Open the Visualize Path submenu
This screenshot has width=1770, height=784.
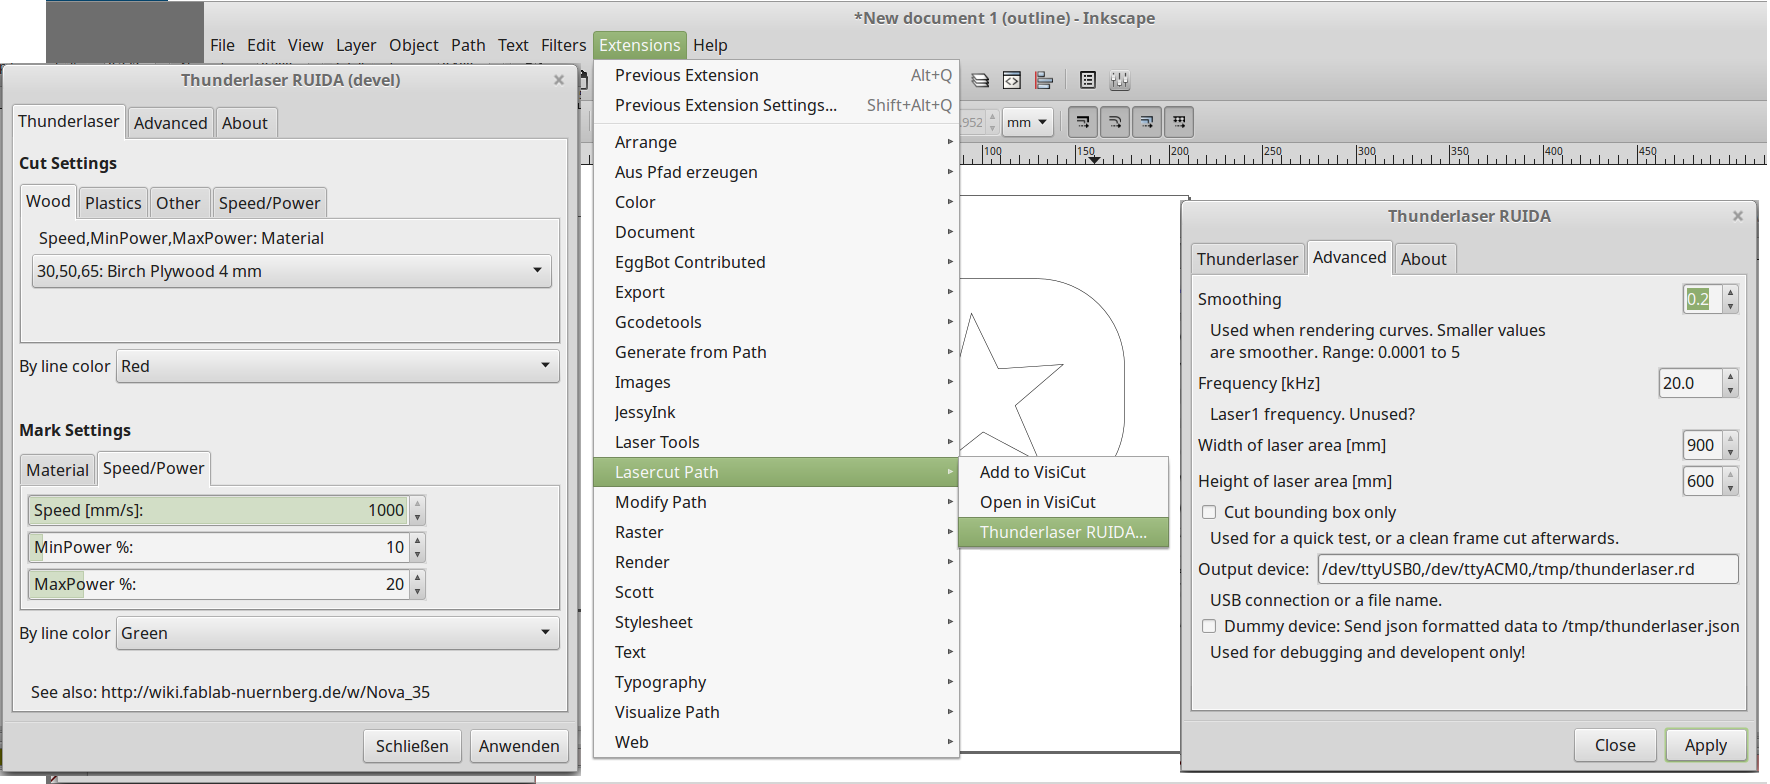coord(776,712)
